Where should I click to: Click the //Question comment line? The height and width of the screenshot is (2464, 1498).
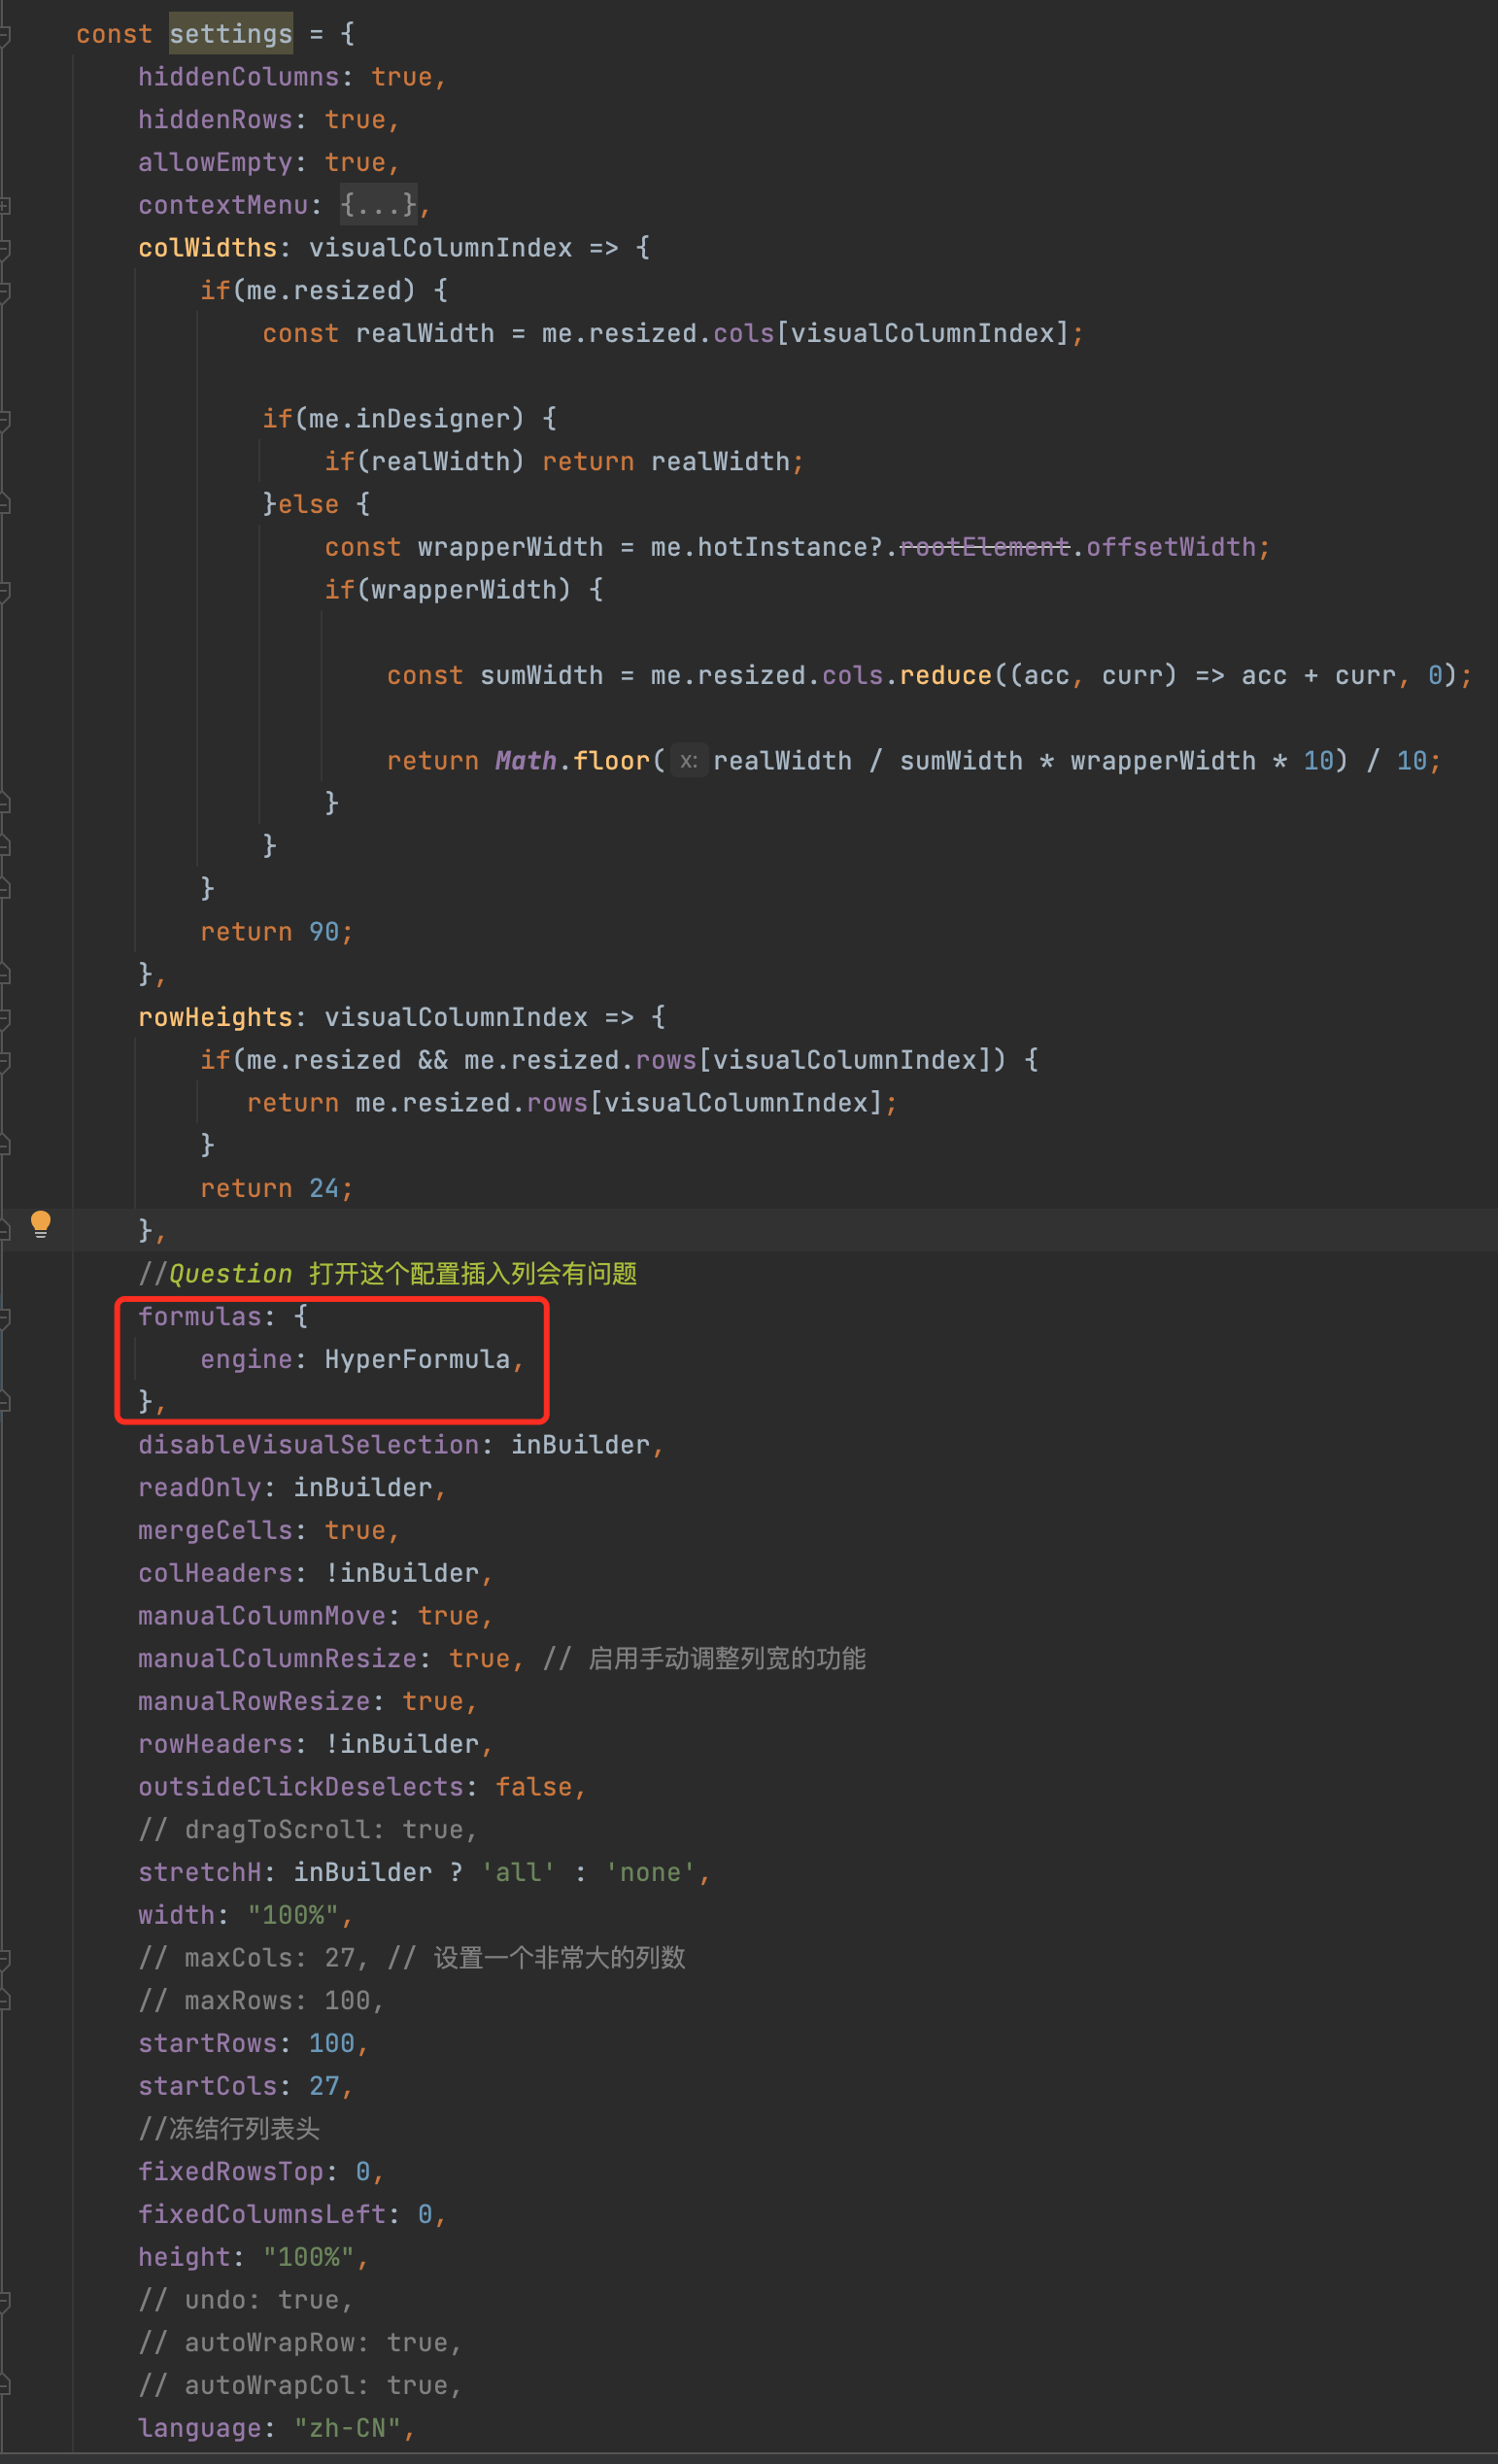(x=388, y=1274)
